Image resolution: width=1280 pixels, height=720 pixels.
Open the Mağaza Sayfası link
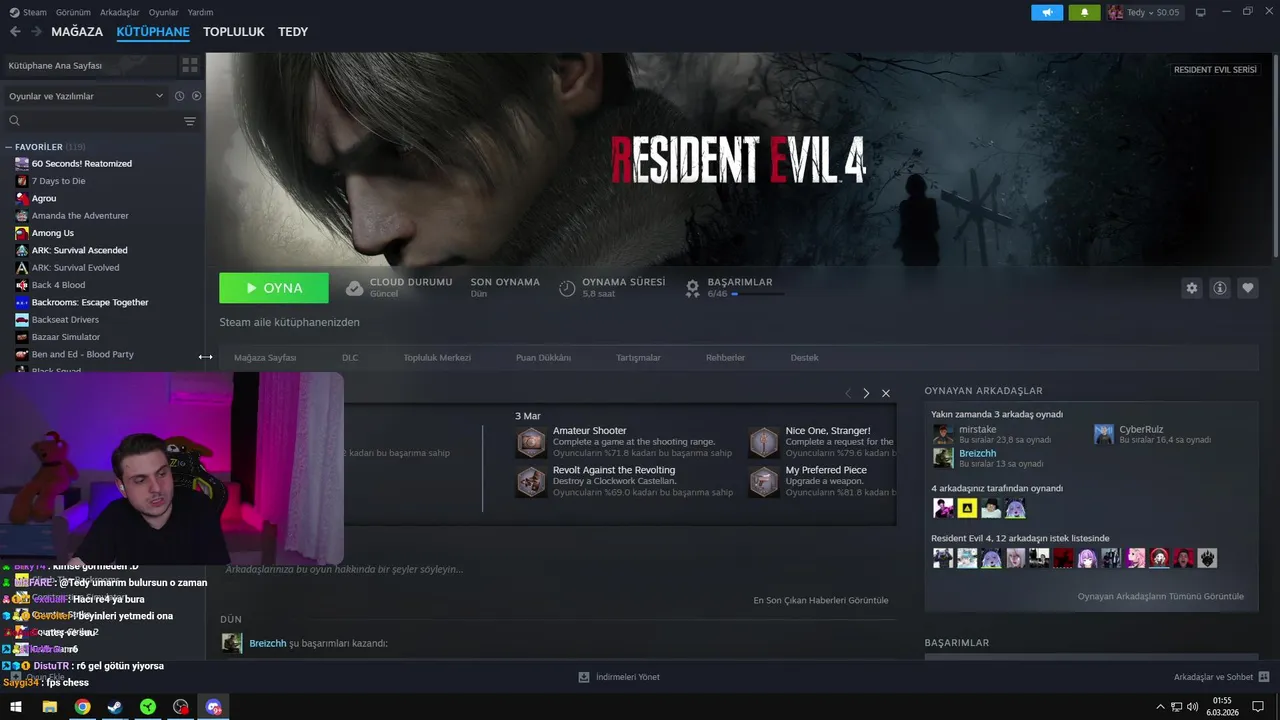click(265, 358)
